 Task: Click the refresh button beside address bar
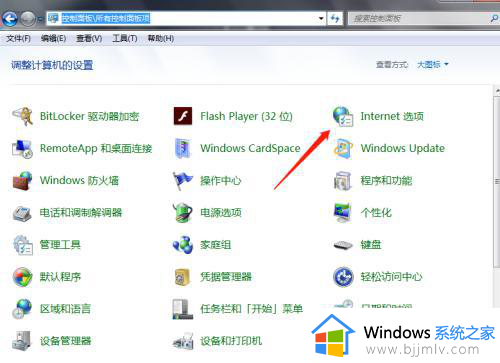point(335,18)
